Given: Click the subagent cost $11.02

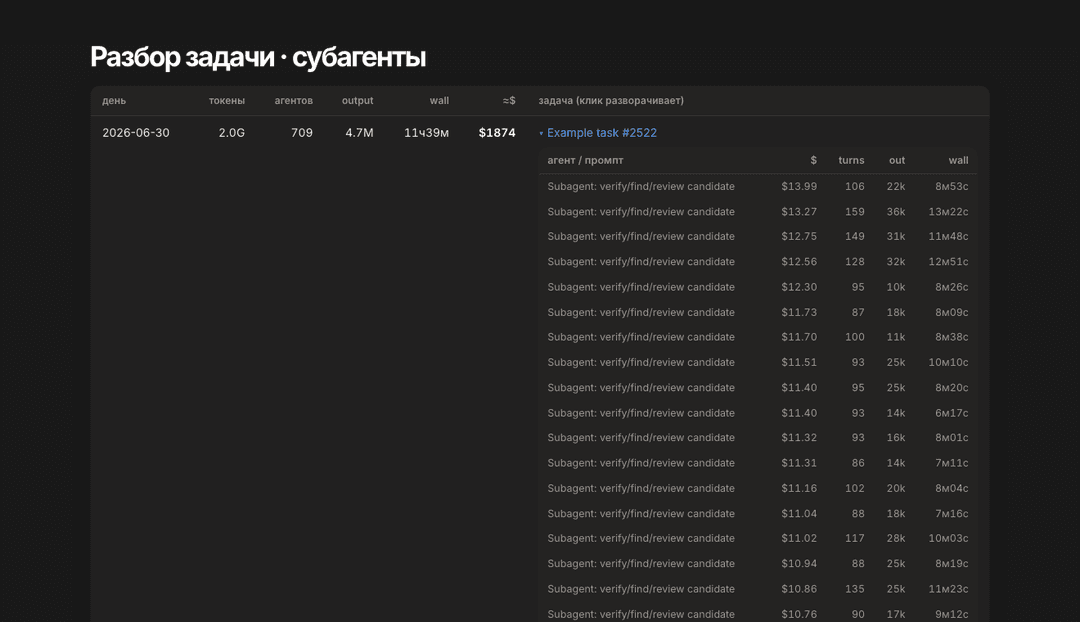Looking at the screenshot, I should click(799, 538).
